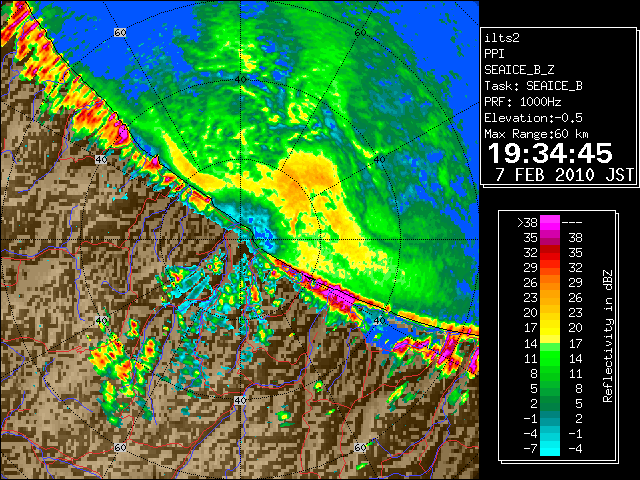Click the radar info box frame with ilts2 header

point(559,107)
